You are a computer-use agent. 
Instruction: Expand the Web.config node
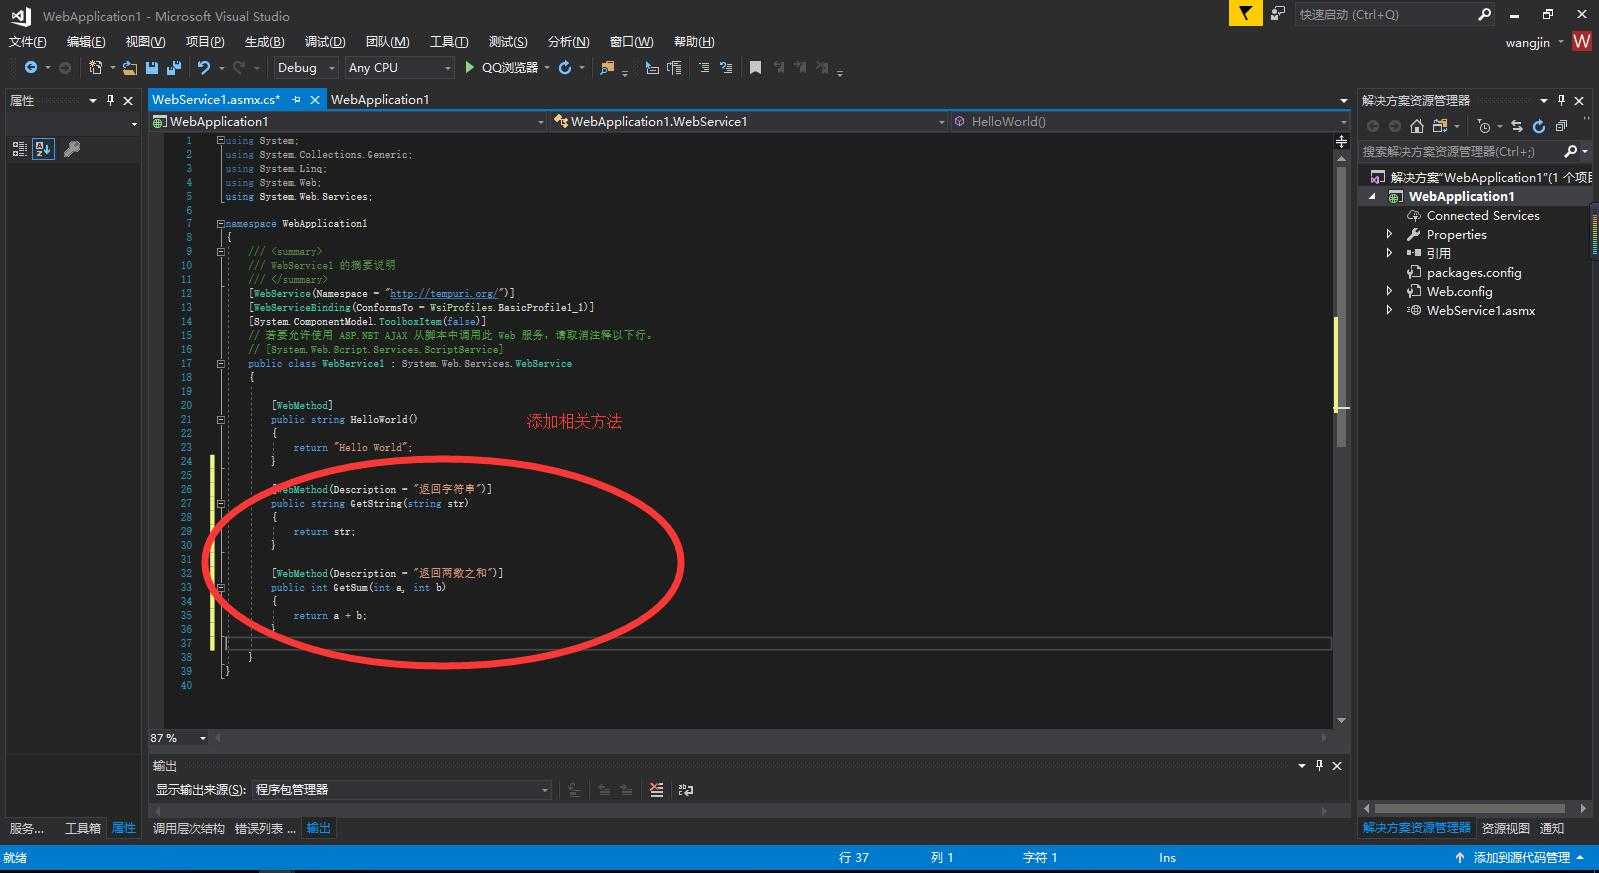pyautogui.click(x=1389, y=291)
